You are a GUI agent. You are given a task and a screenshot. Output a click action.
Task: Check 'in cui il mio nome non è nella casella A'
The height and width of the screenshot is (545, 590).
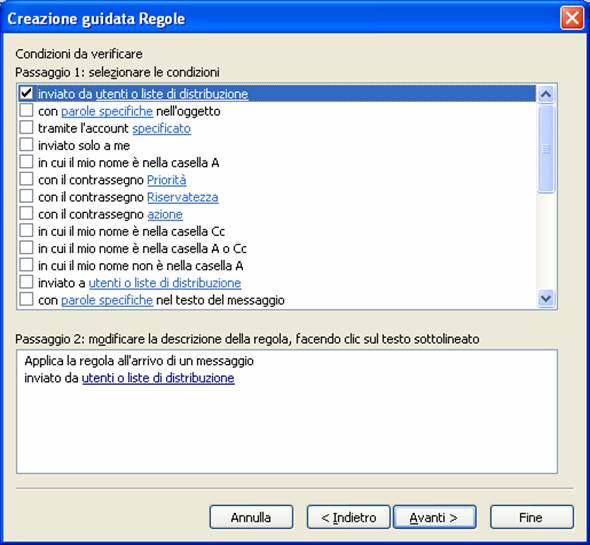pos(26,265)
